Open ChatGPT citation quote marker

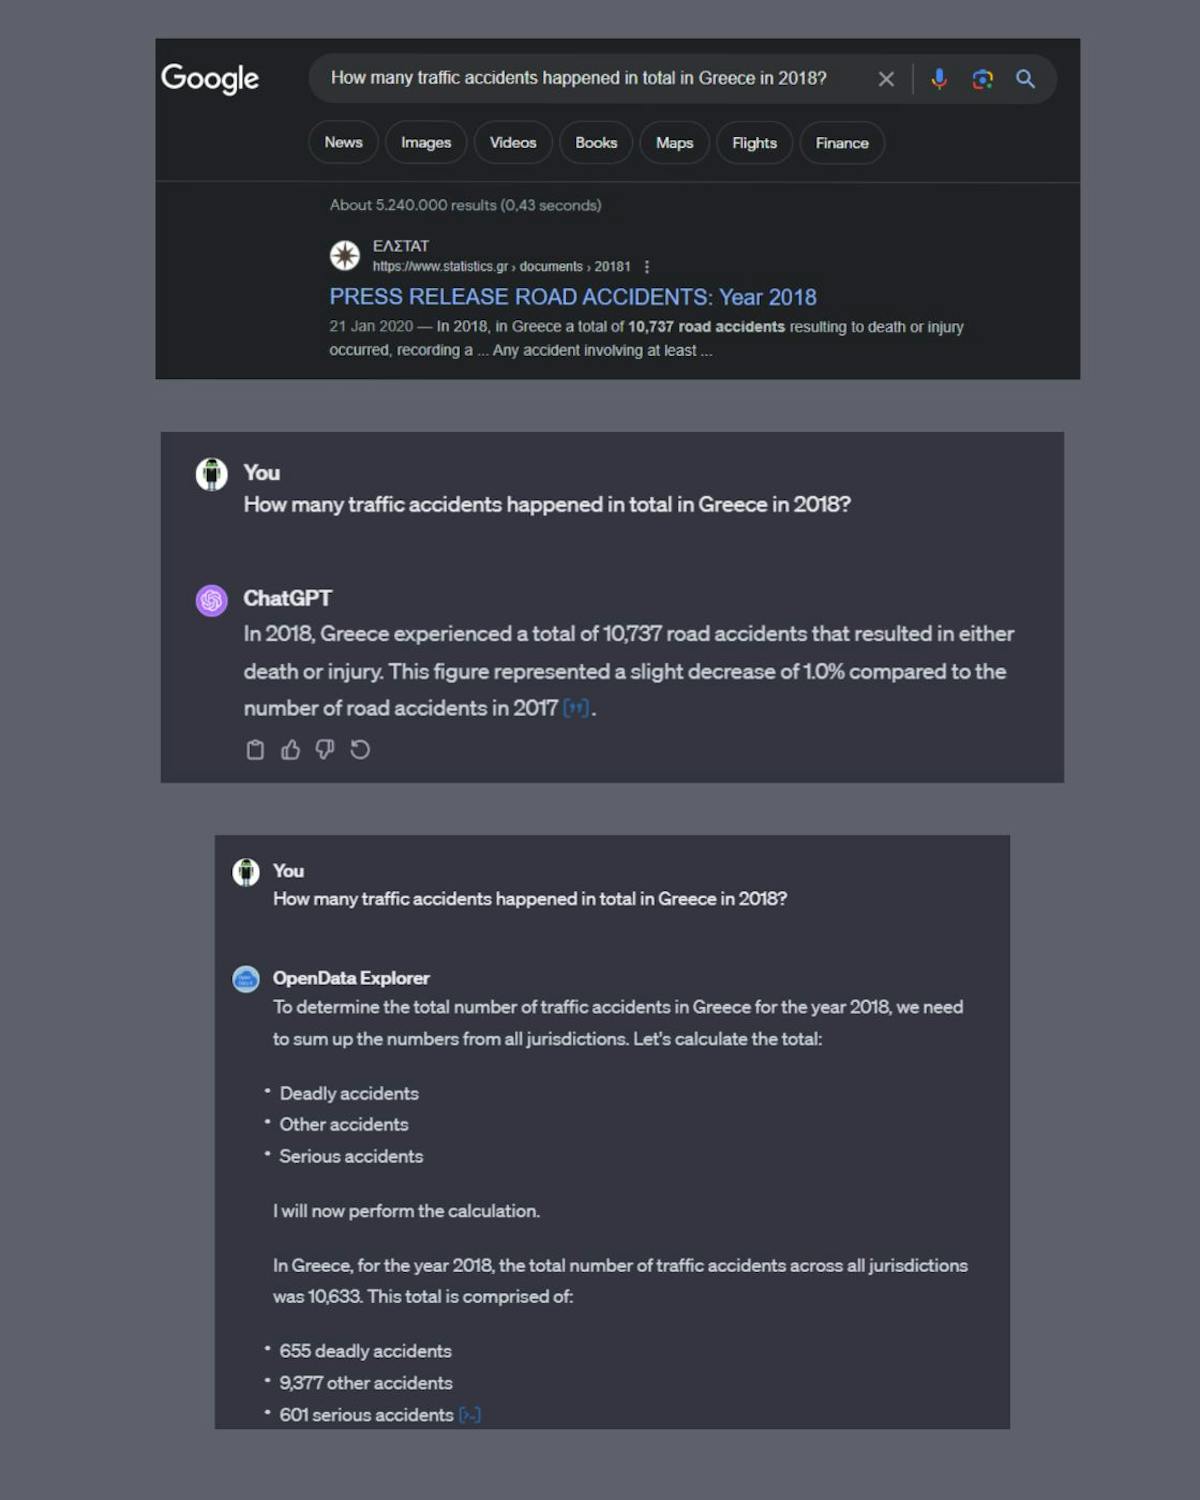(576, 709)
